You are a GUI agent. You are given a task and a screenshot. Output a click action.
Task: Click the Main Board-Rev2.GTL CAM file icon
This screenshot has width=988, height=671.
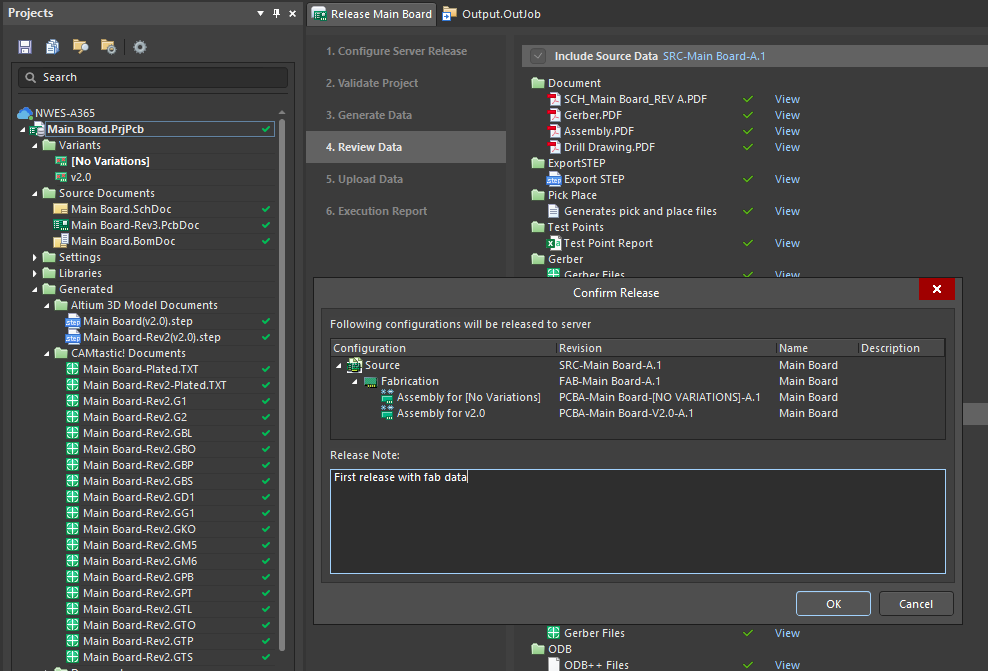click(x=72, y=609)
